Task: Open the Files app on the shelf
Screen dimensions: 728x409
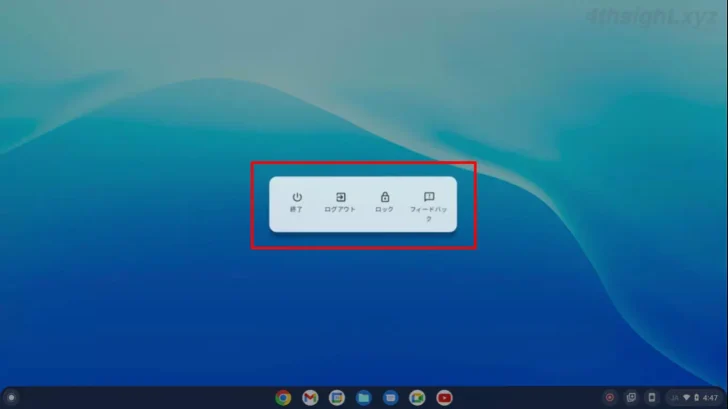Action: tap(364, 398)
